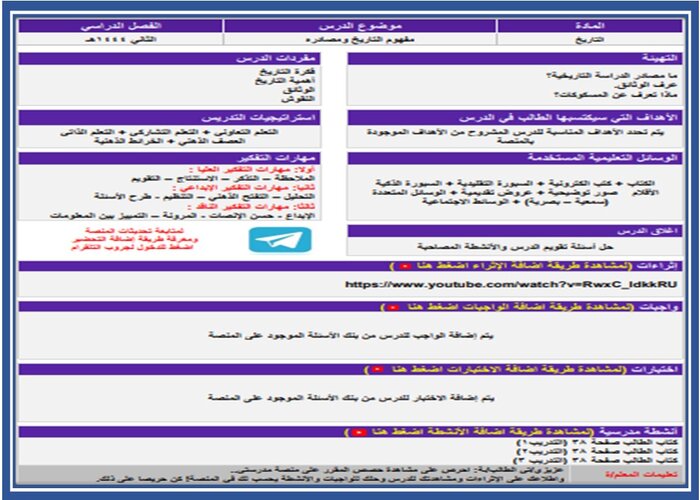Screen dimensions: 700x500
Task: Click the line 'عرف الوثائق'
Action: click(x=646, y=85)
